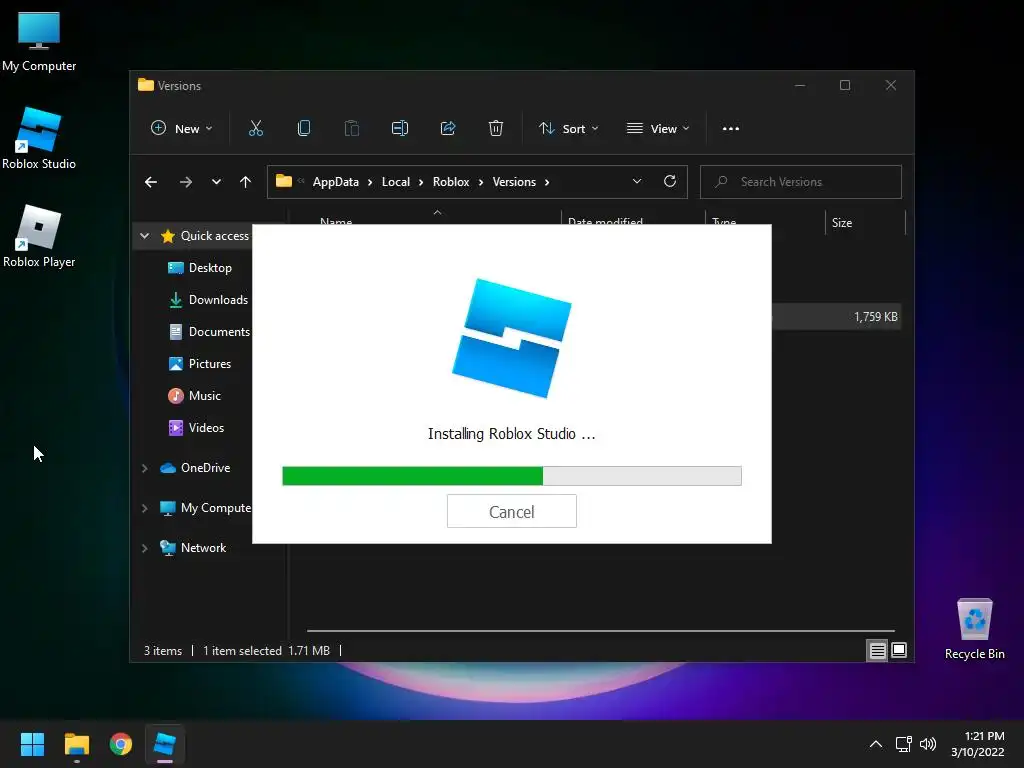
Task: Expand the My Computer tree node
Action: 144,508
